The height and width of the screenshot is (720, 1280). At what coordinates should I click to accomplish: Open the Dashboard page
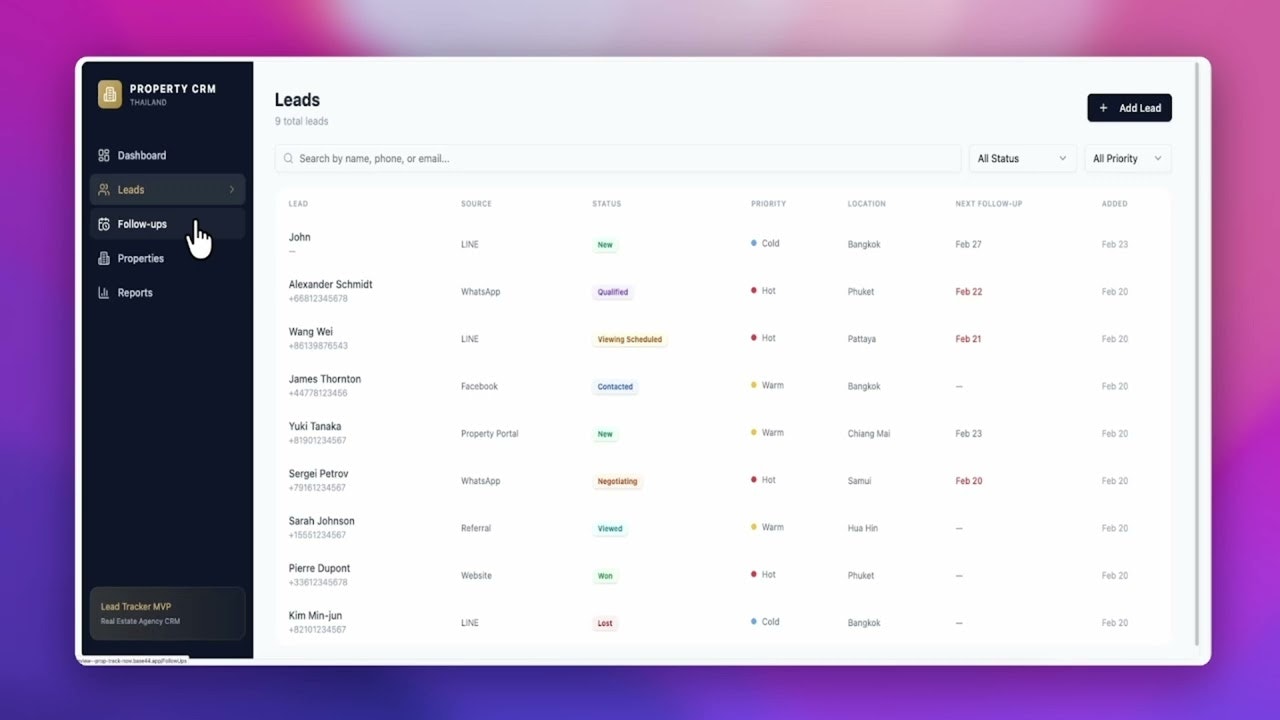click(x=167, y=155)
